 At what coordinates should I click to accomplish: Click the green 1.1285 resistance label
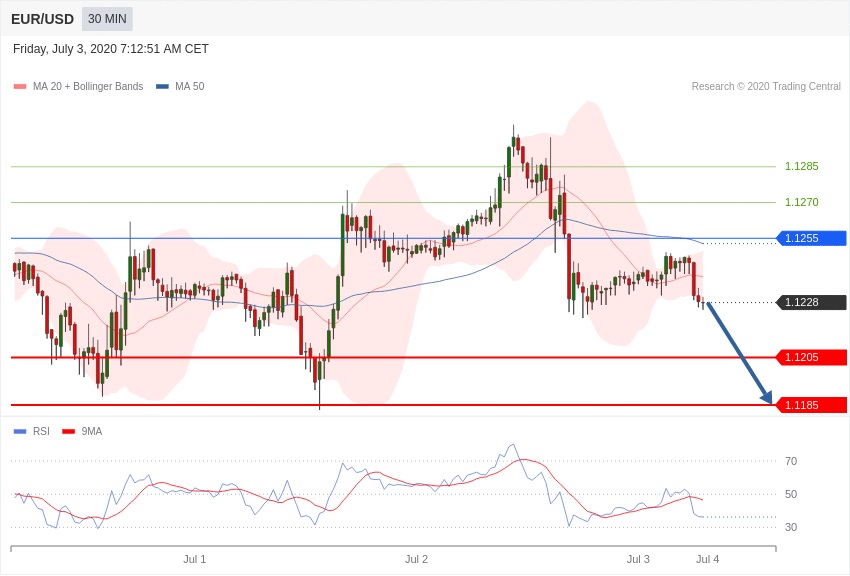[x=801, y=166]
